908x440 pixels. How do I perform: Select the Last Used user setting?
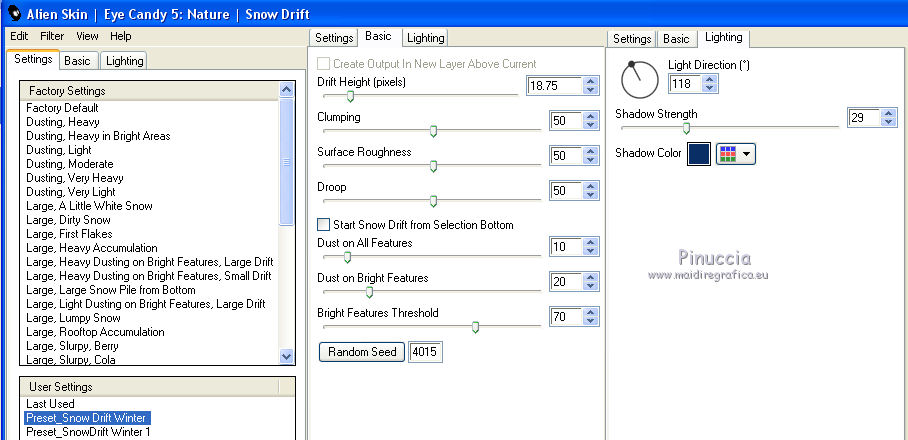50,404
